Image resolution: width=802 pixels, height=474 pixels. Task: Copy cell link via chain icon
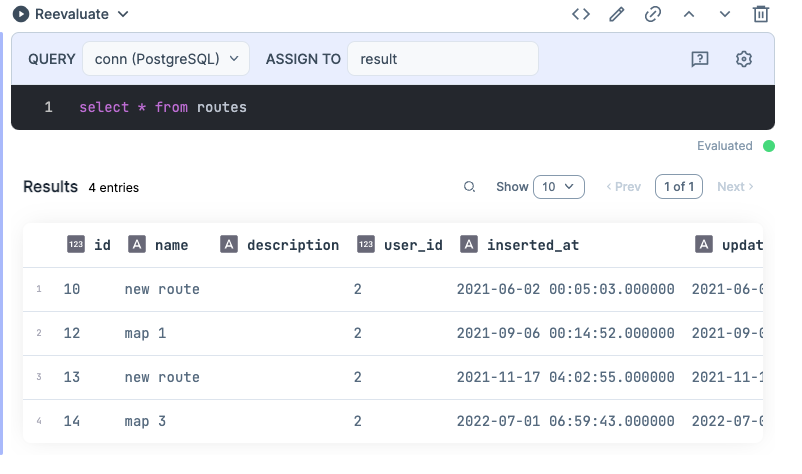[653, 14]
